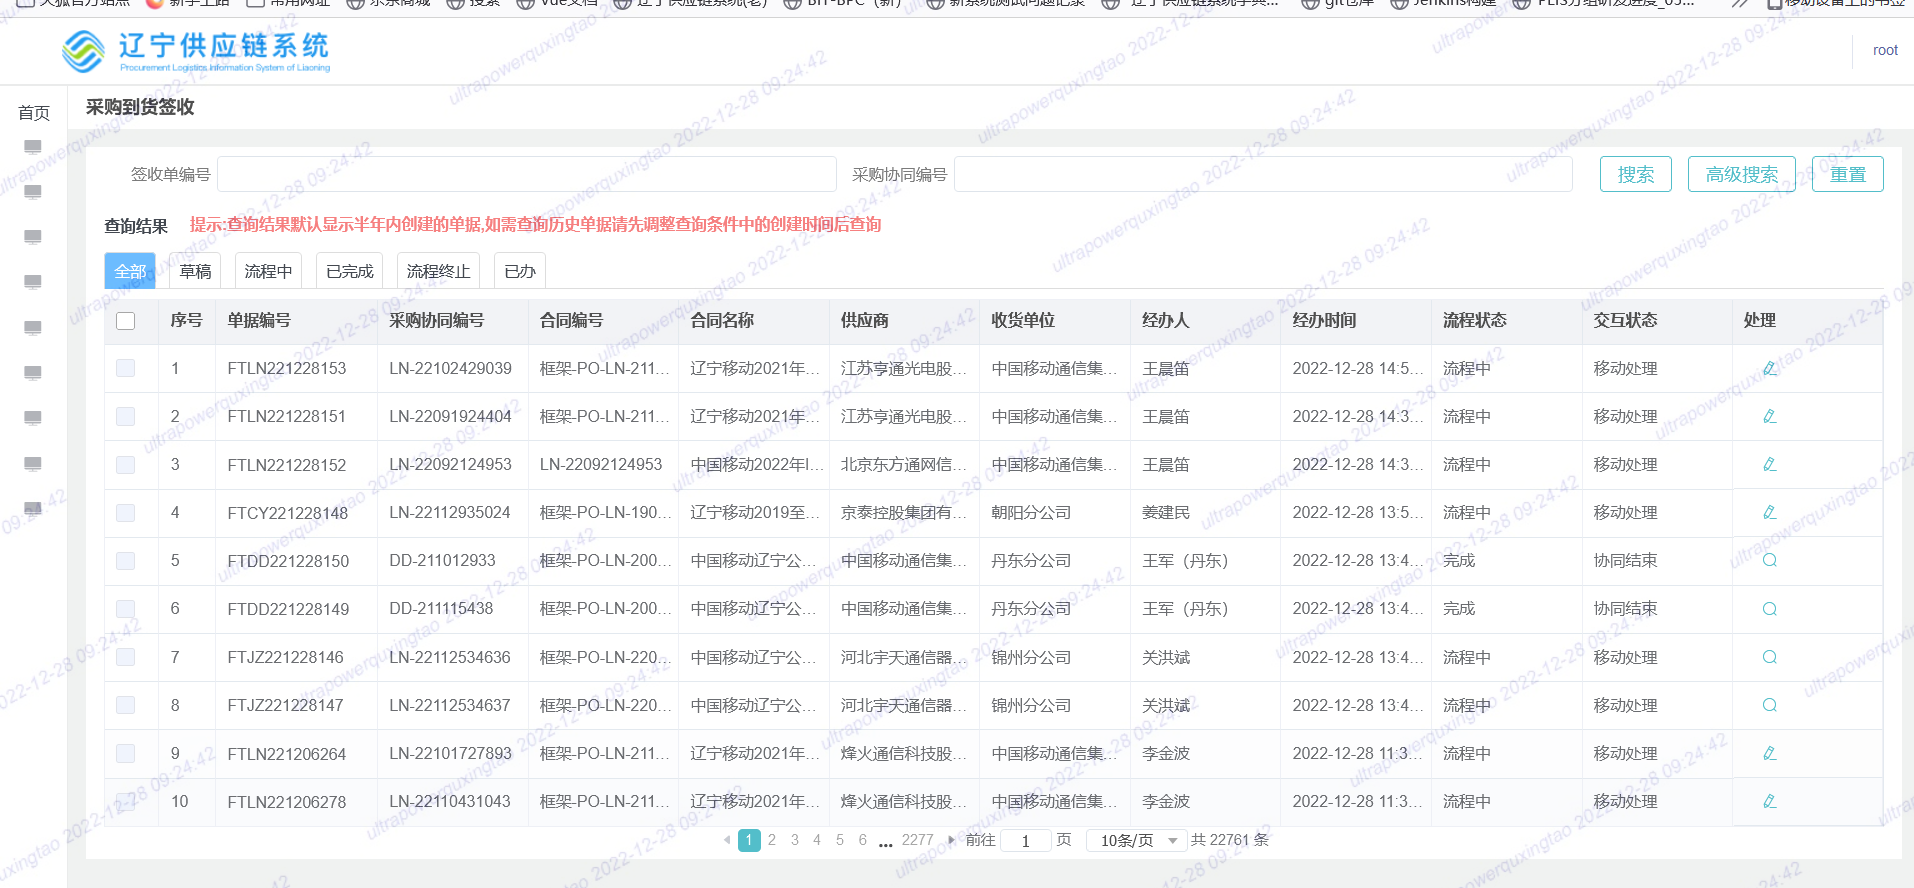Select the checkbox for FTLN221206264
1914x888 pixels.
pos(125,753)
